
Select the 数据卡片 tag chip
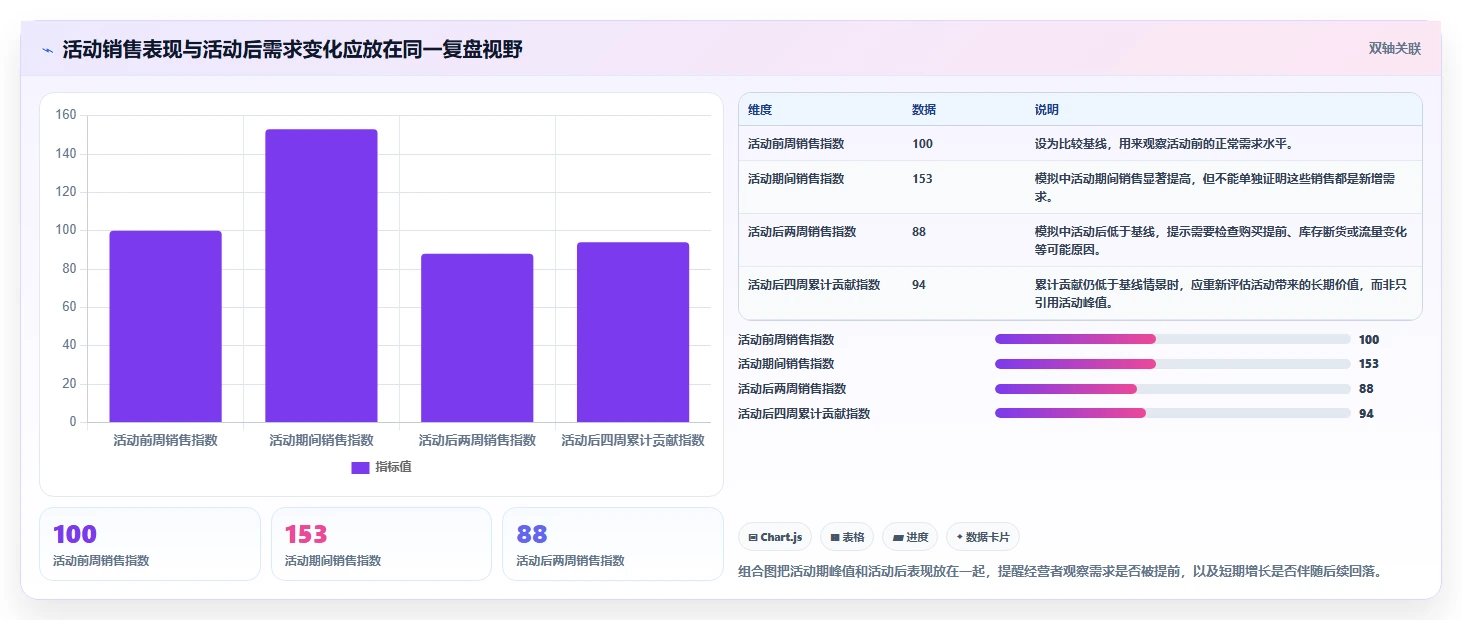[983, 537]
